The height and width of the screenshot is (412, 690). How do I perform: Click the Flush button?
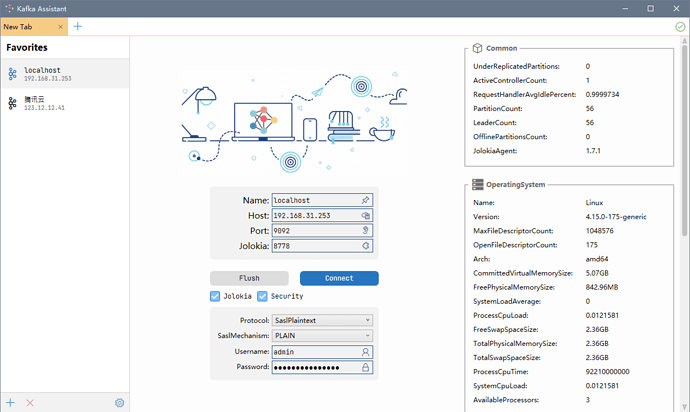tap(249, 278)
